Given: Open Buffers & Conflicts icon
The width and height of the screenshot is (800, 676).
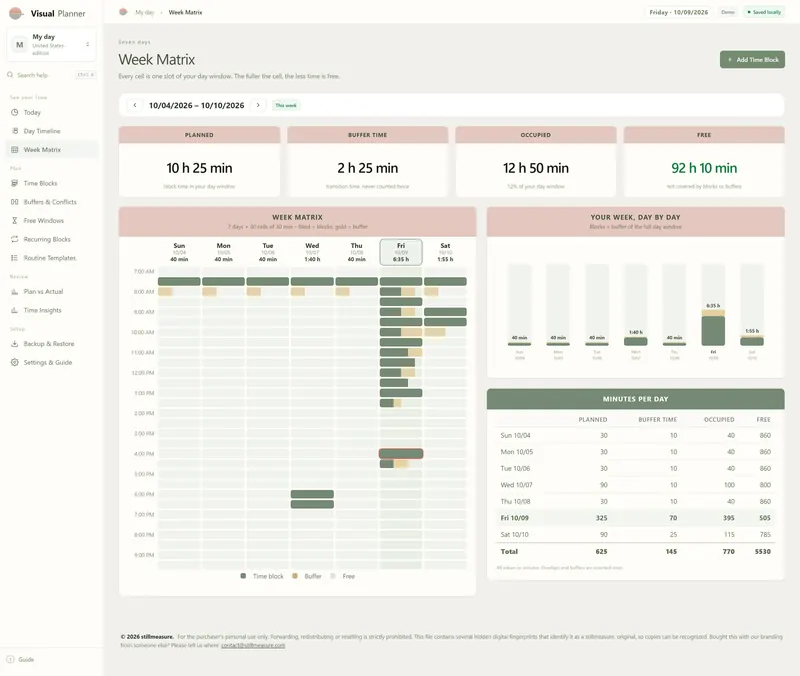Looking at the screenshot, I should pos(15,202).
